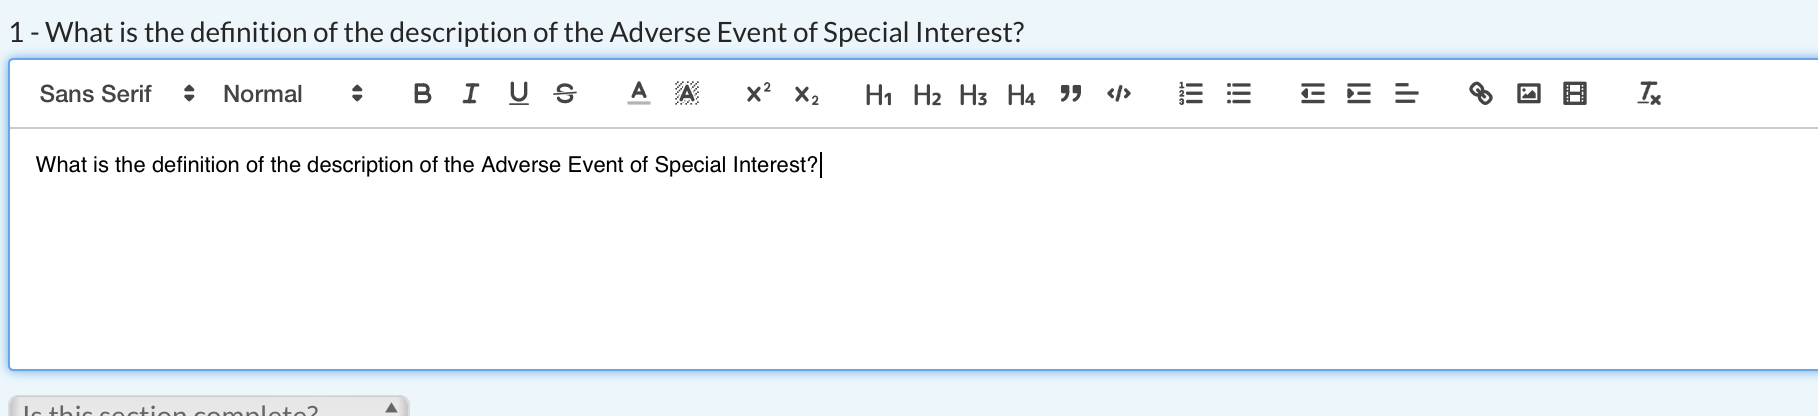This screenshot has height=416, width=1818.
Task: Toggle italic formatting
Action: pyautogui.click(x=470, y=94)
